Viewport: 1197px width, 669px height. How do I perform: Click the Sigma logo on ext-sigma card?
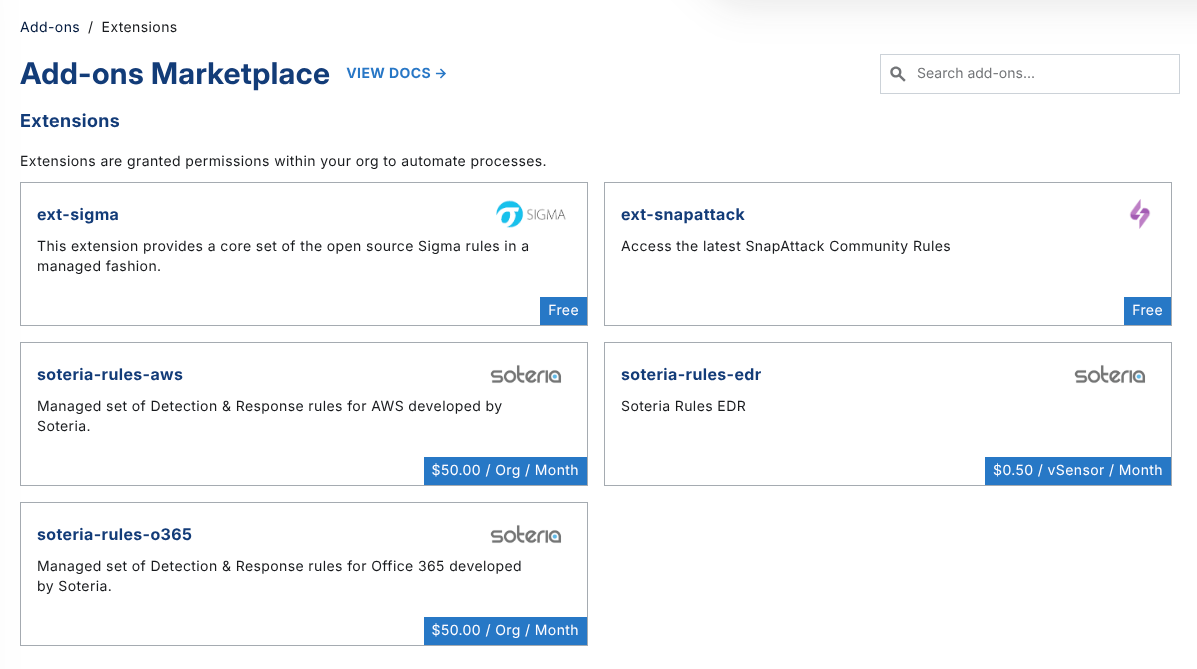(531, 215)
